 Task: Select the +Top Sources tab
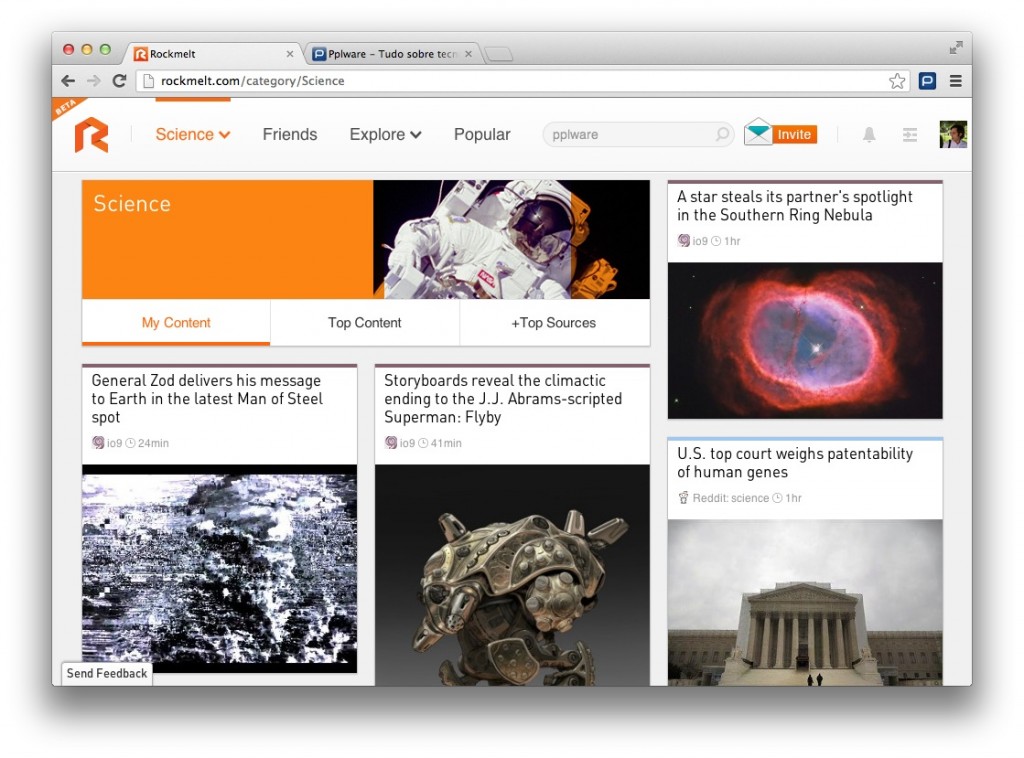554,323
